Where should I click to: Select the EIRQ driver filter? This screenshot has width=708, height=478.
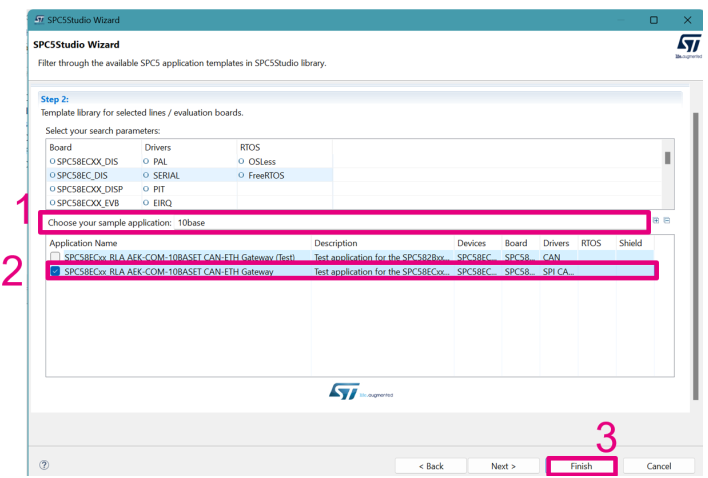coord(158,203)
